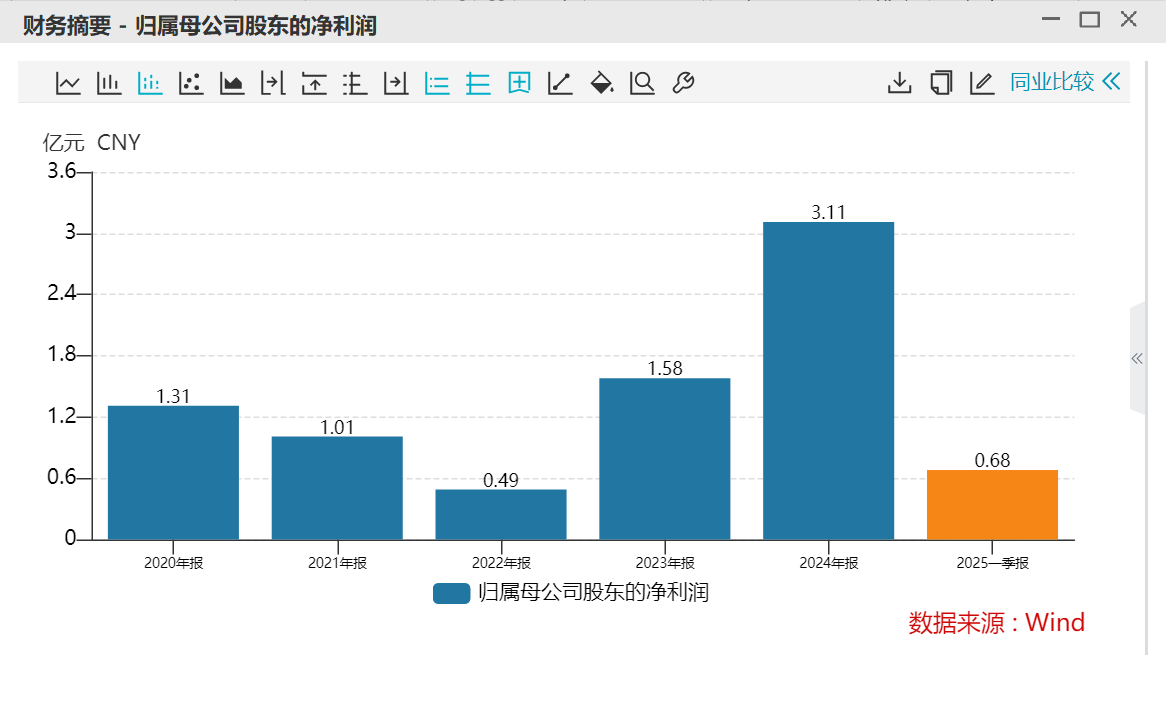Toggle the horizontal gridlines icon
1166x708 pixels.
(x=478, y=83)
